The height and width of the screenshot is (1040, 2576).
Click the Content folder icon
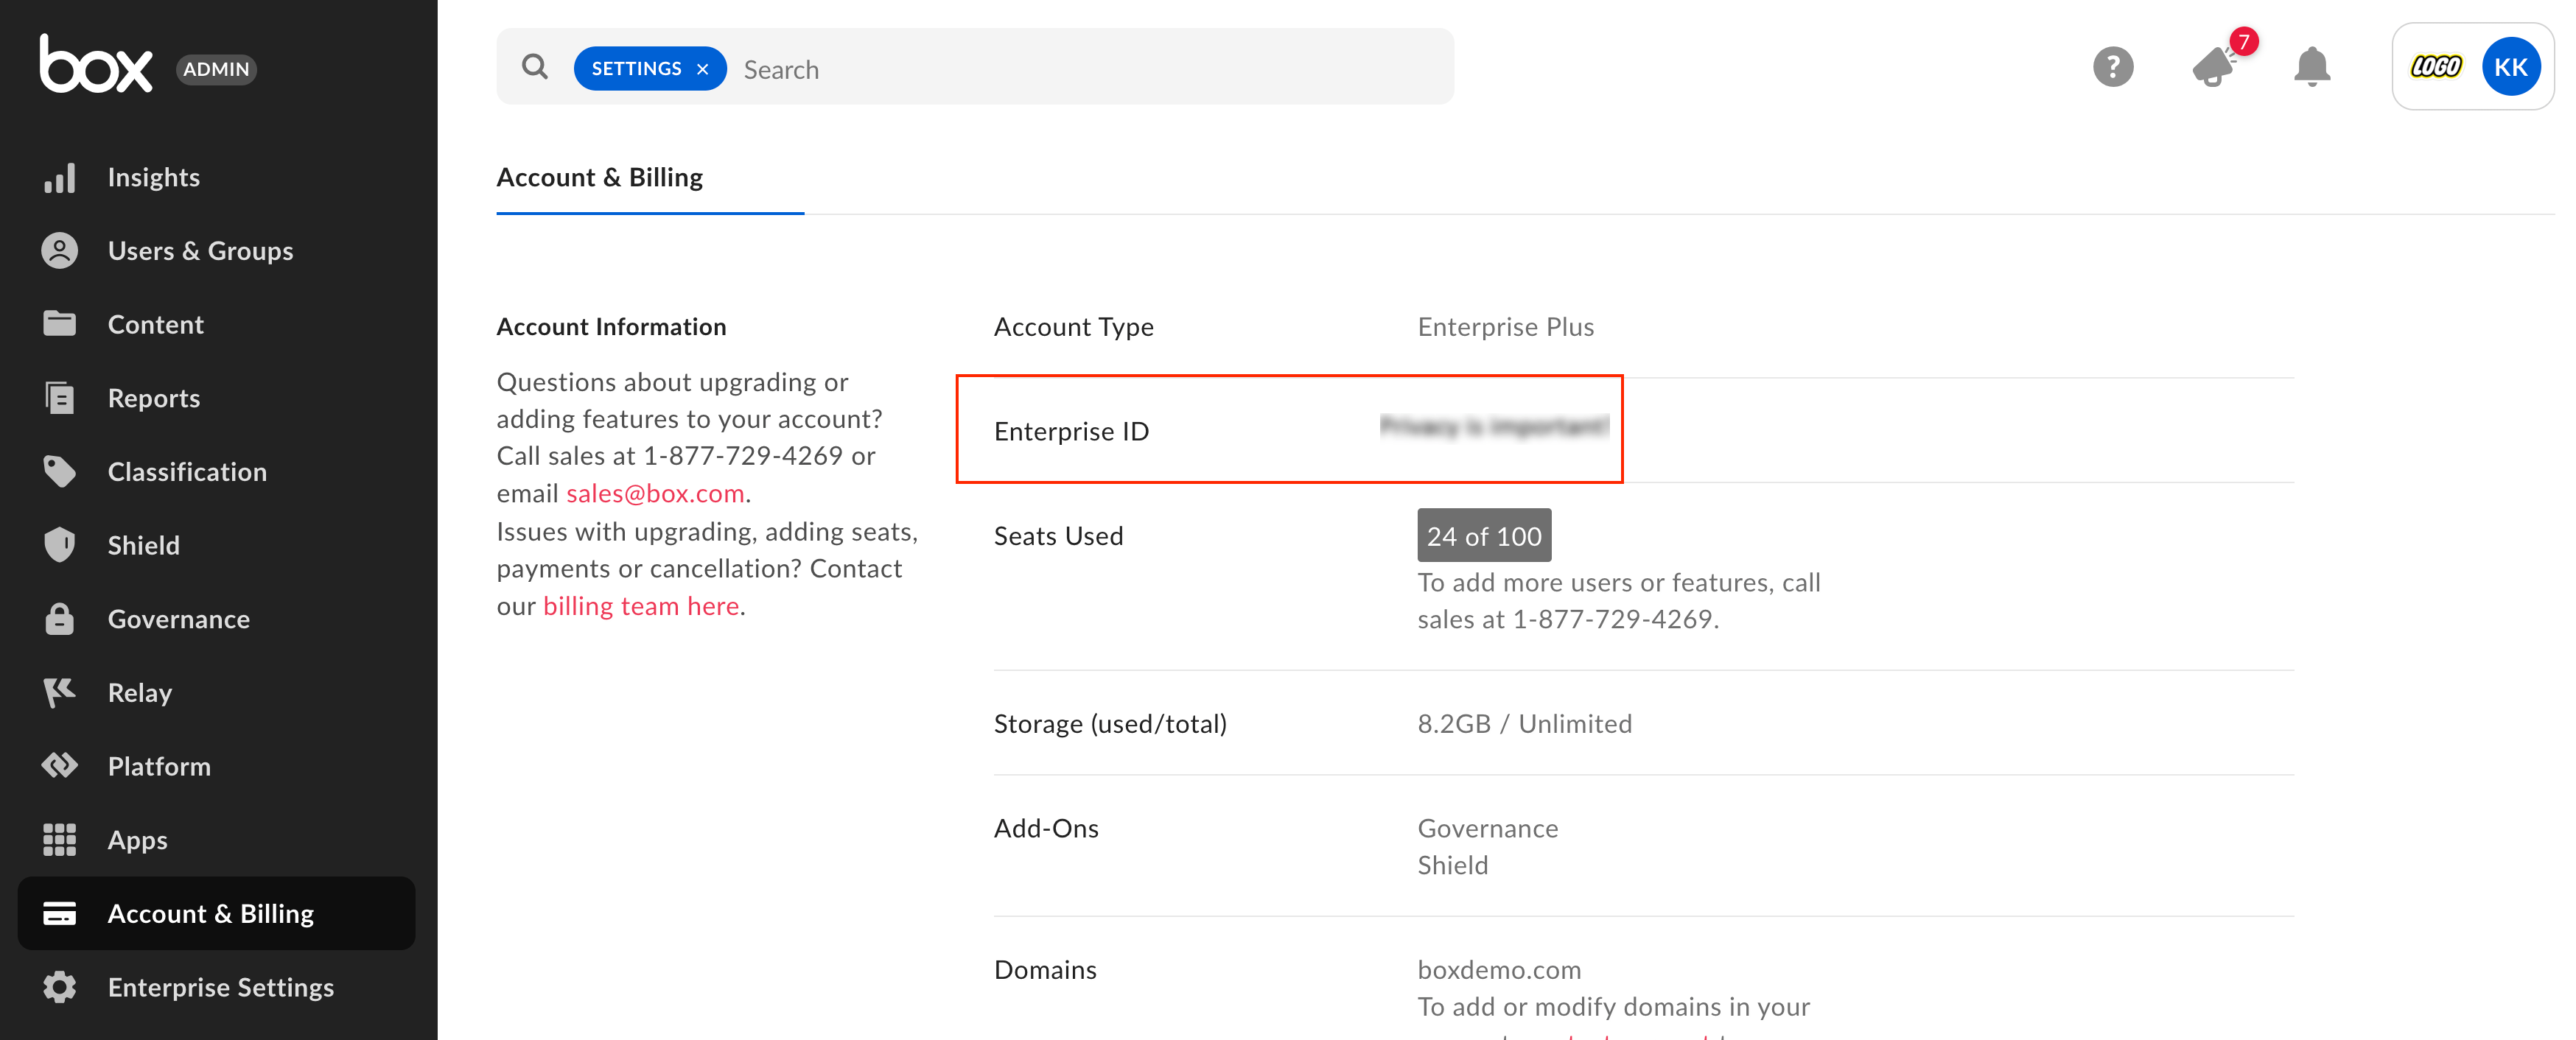59,324
